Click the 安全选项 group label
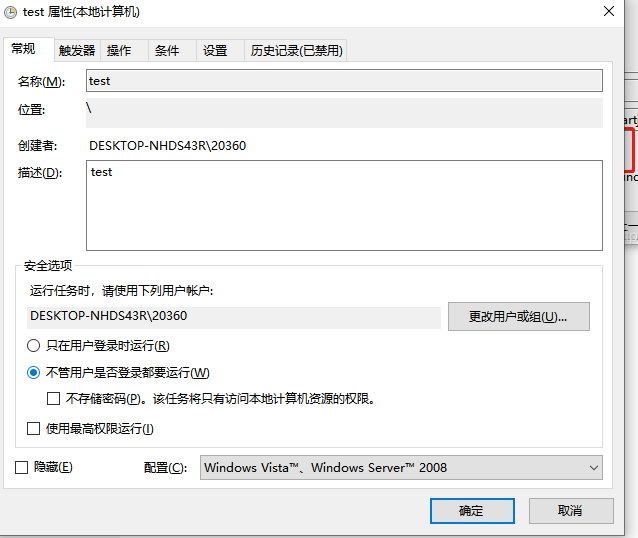 (48, 266)
